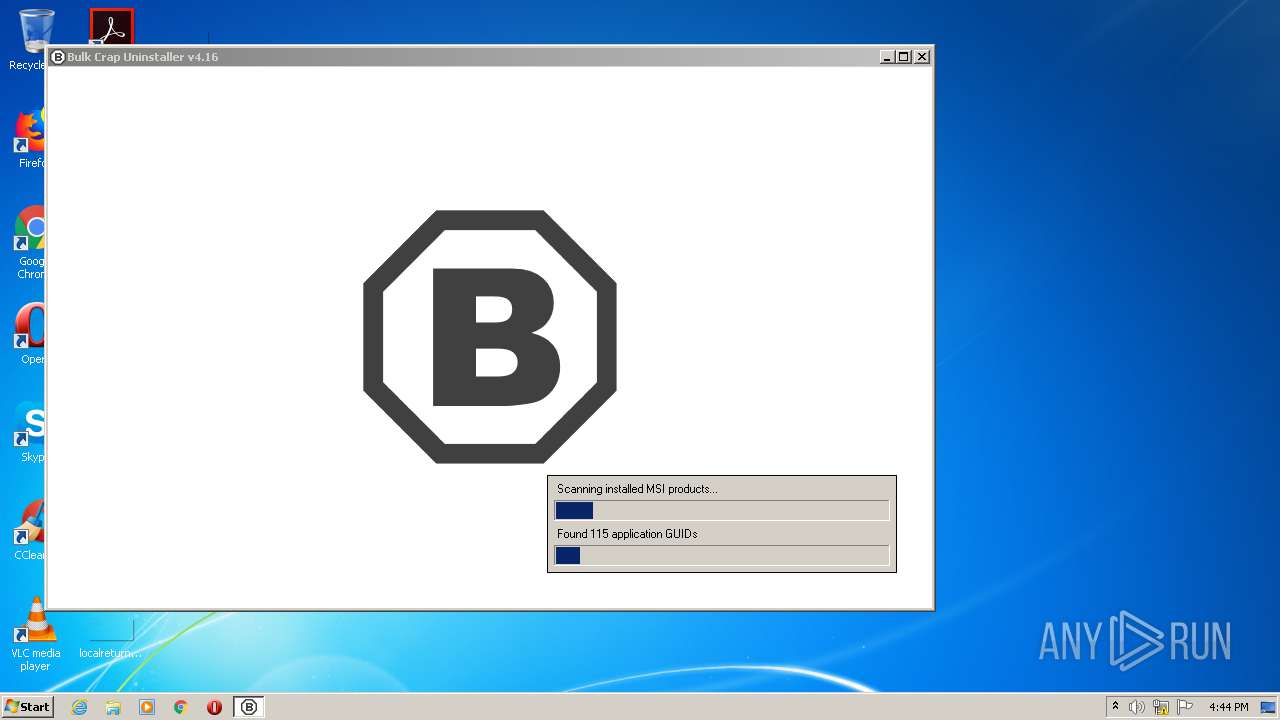The height and width of the screenshot is (720, 1280).
Task: Select Bulk Crap Uninstaller taskbar button
Action: click(249, 707)
